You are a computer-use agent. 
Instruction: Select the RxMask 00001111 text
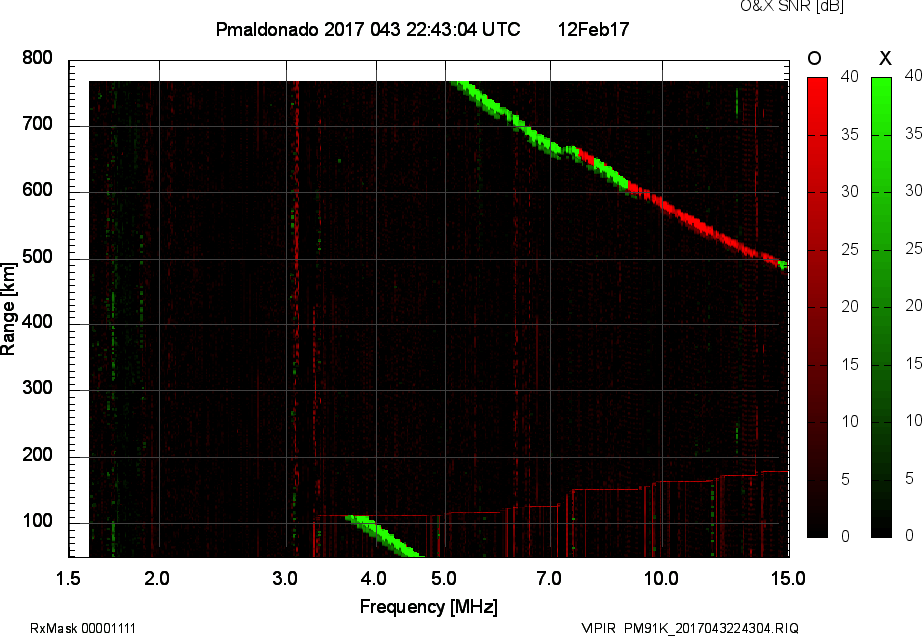tap(83, 628)
